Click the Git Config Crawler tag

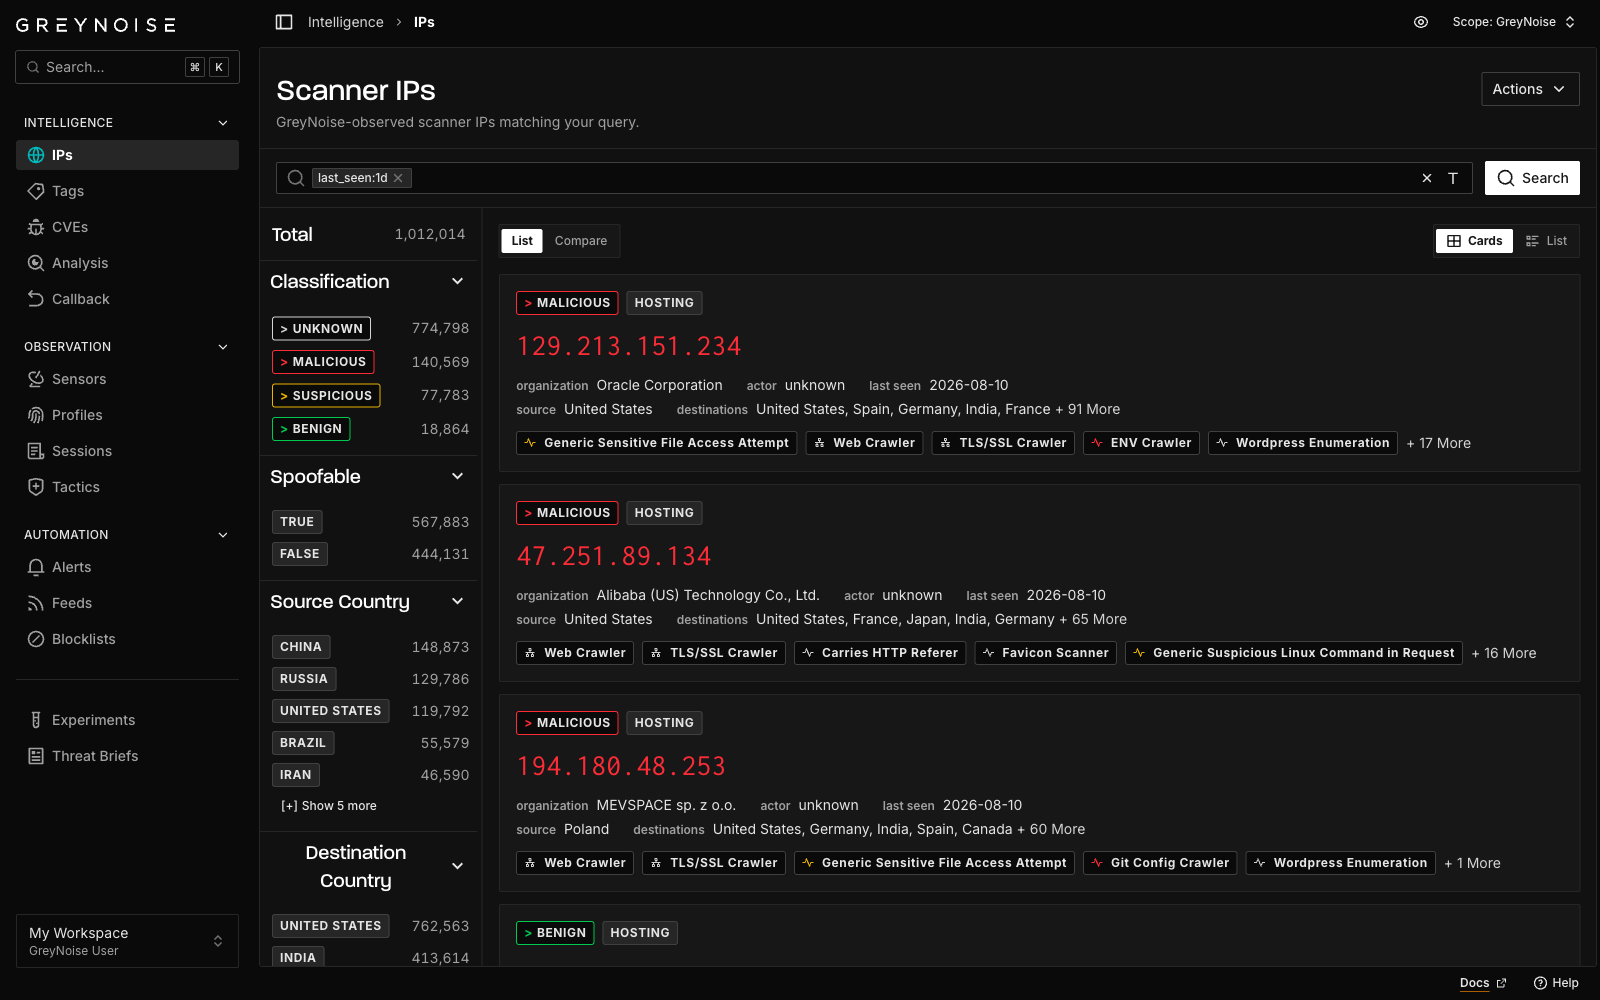(x=1160, y=863)
